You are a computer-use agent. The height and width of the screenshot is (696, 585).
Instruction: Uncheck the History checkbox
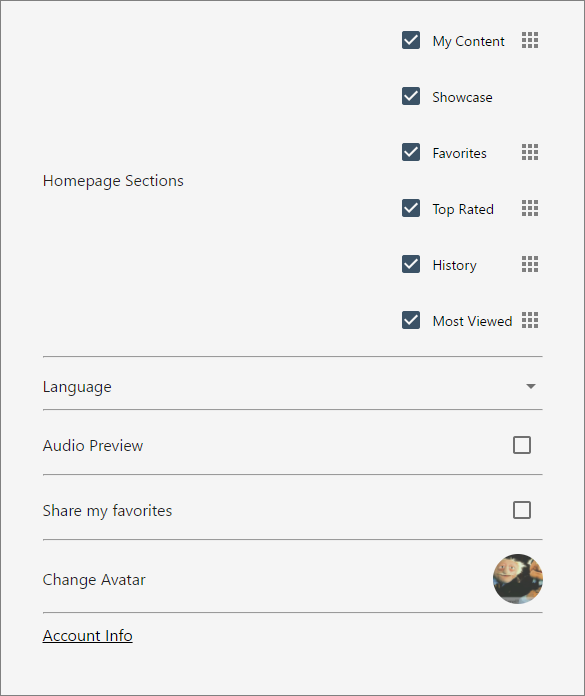coord(411,264)
